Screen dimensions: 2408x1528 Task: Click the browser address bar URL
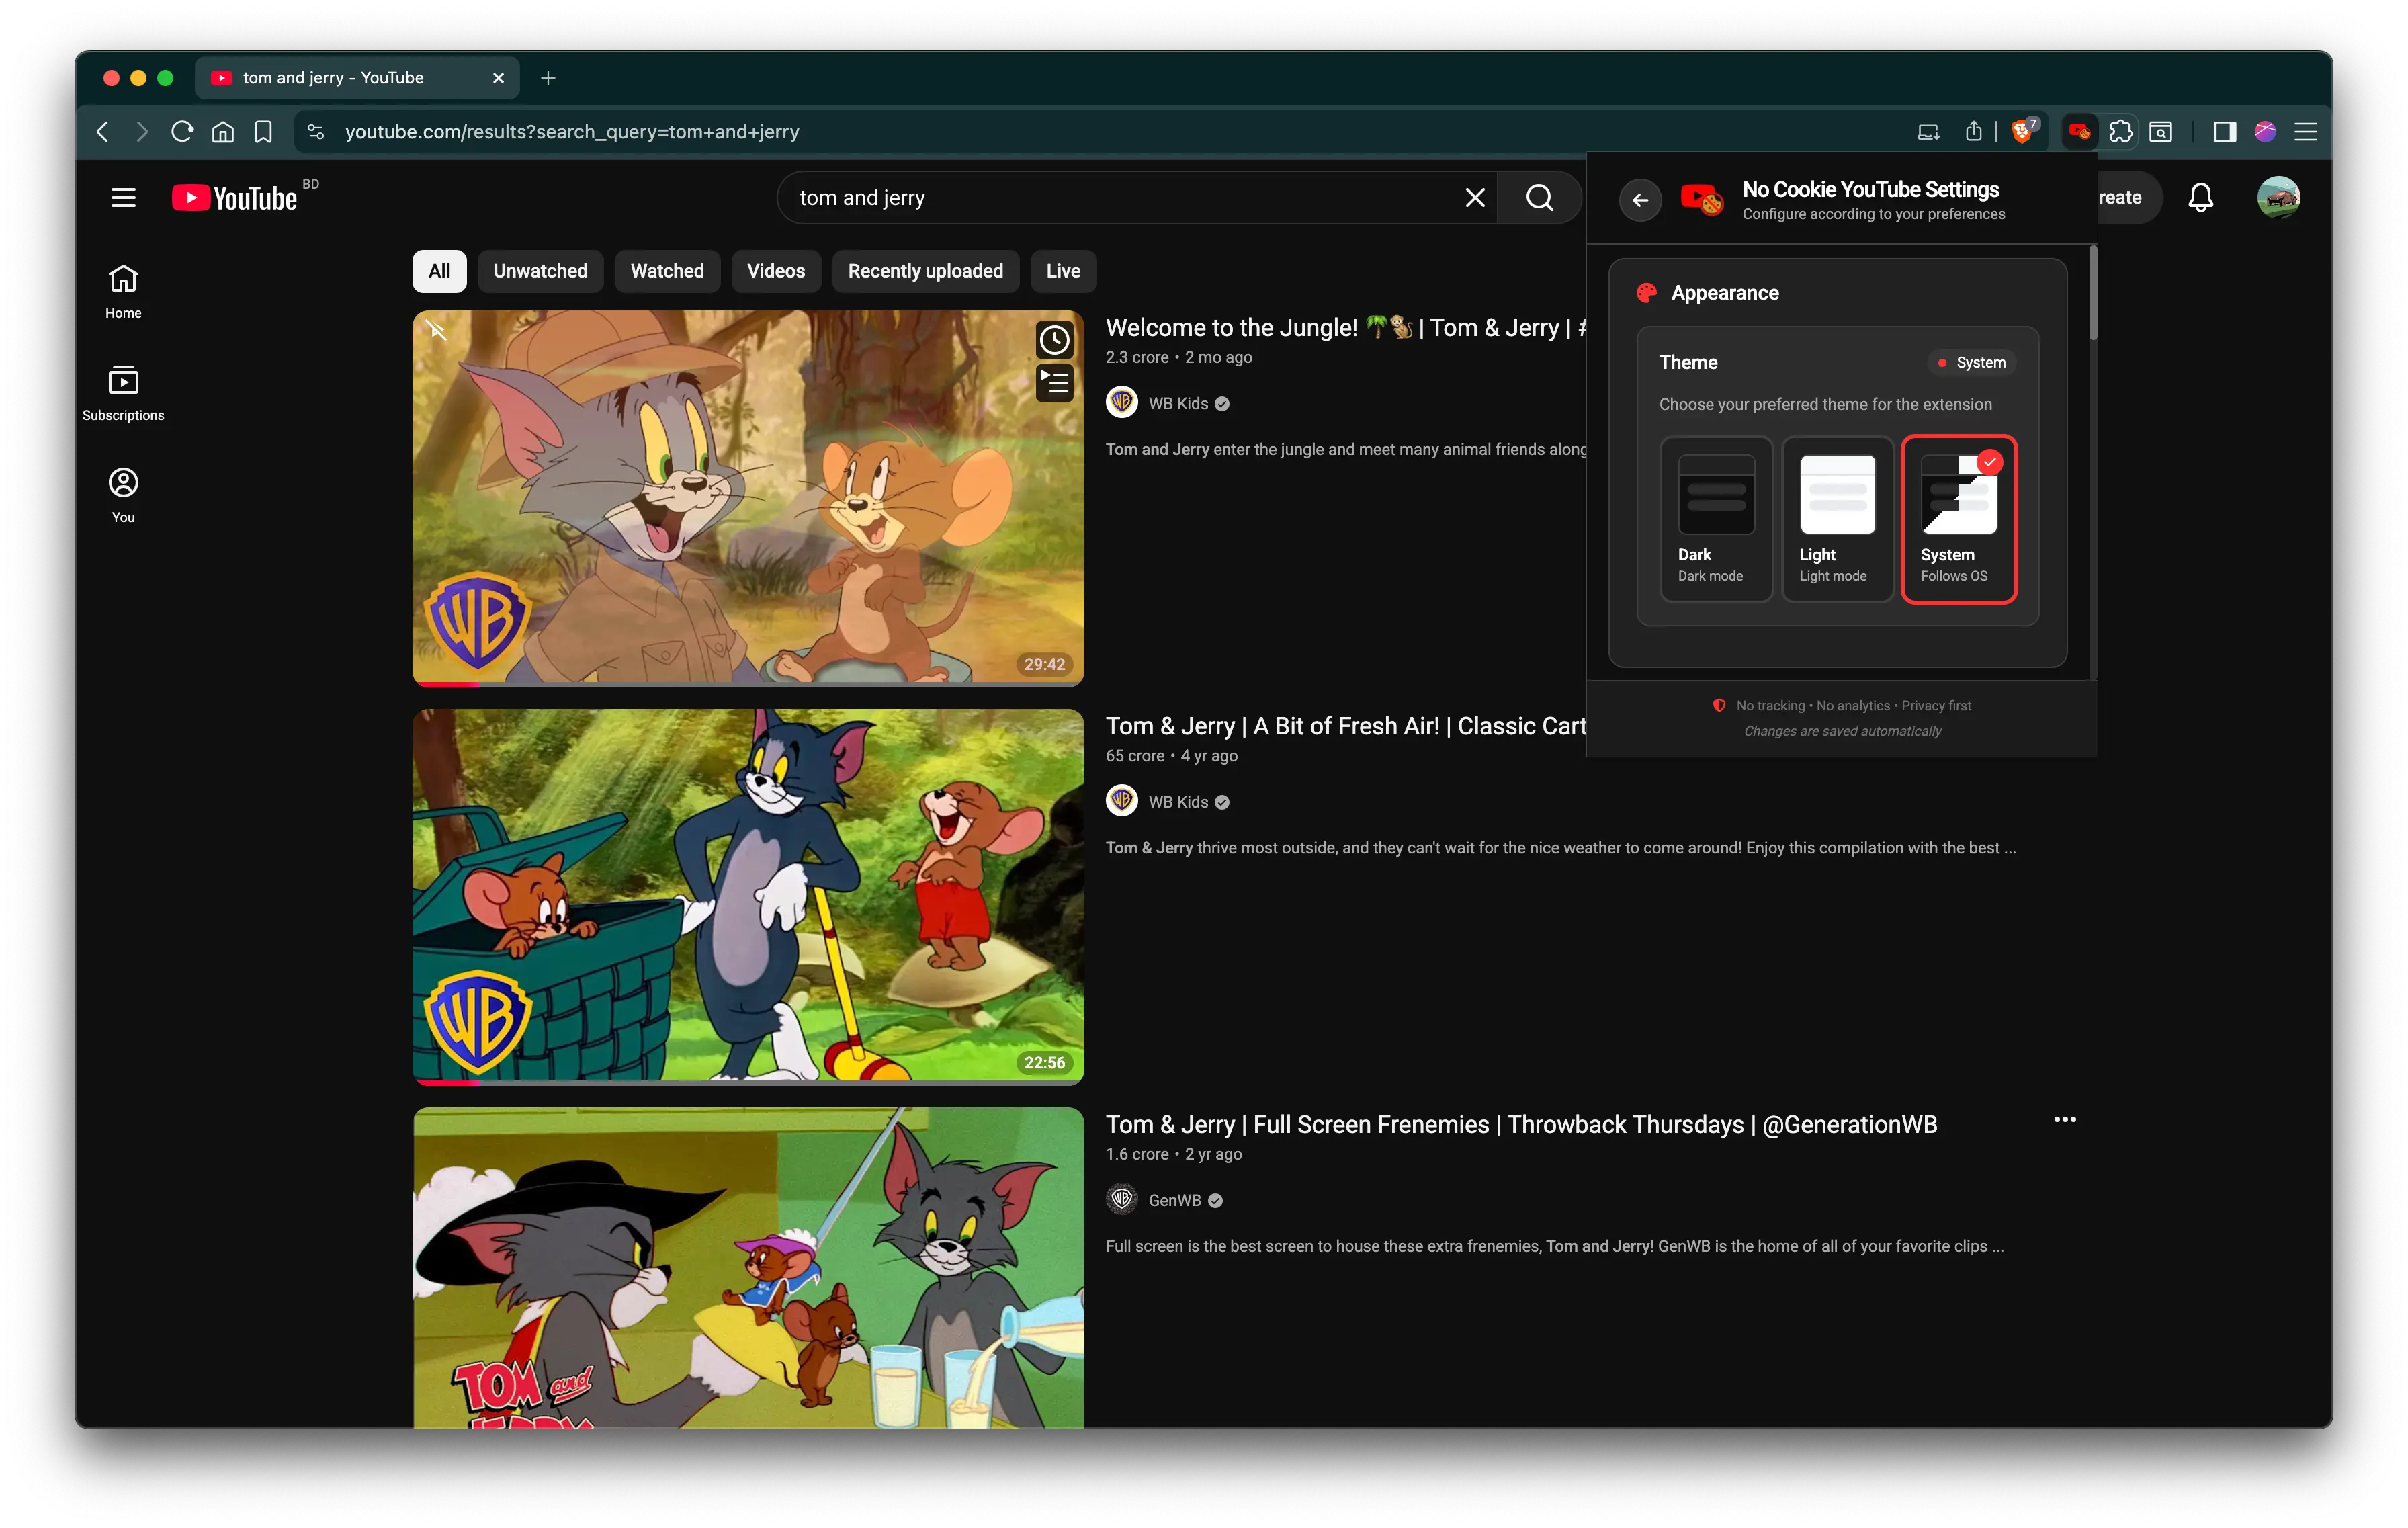point(572,131)
